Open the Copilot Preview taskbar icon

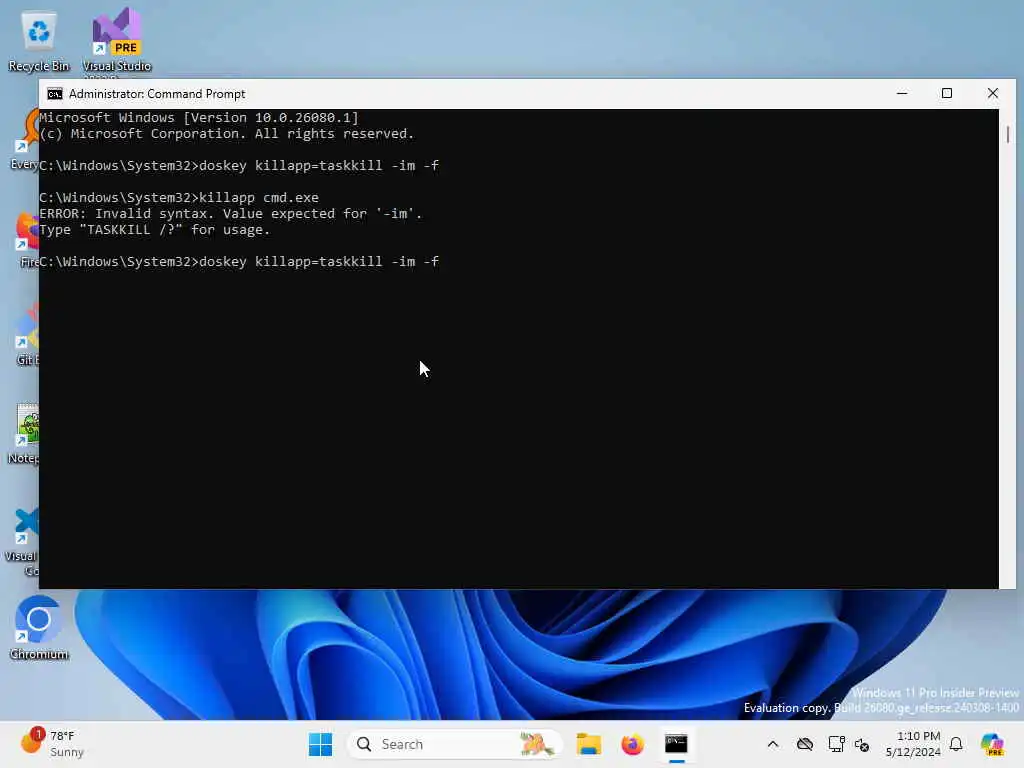(992, 744)
